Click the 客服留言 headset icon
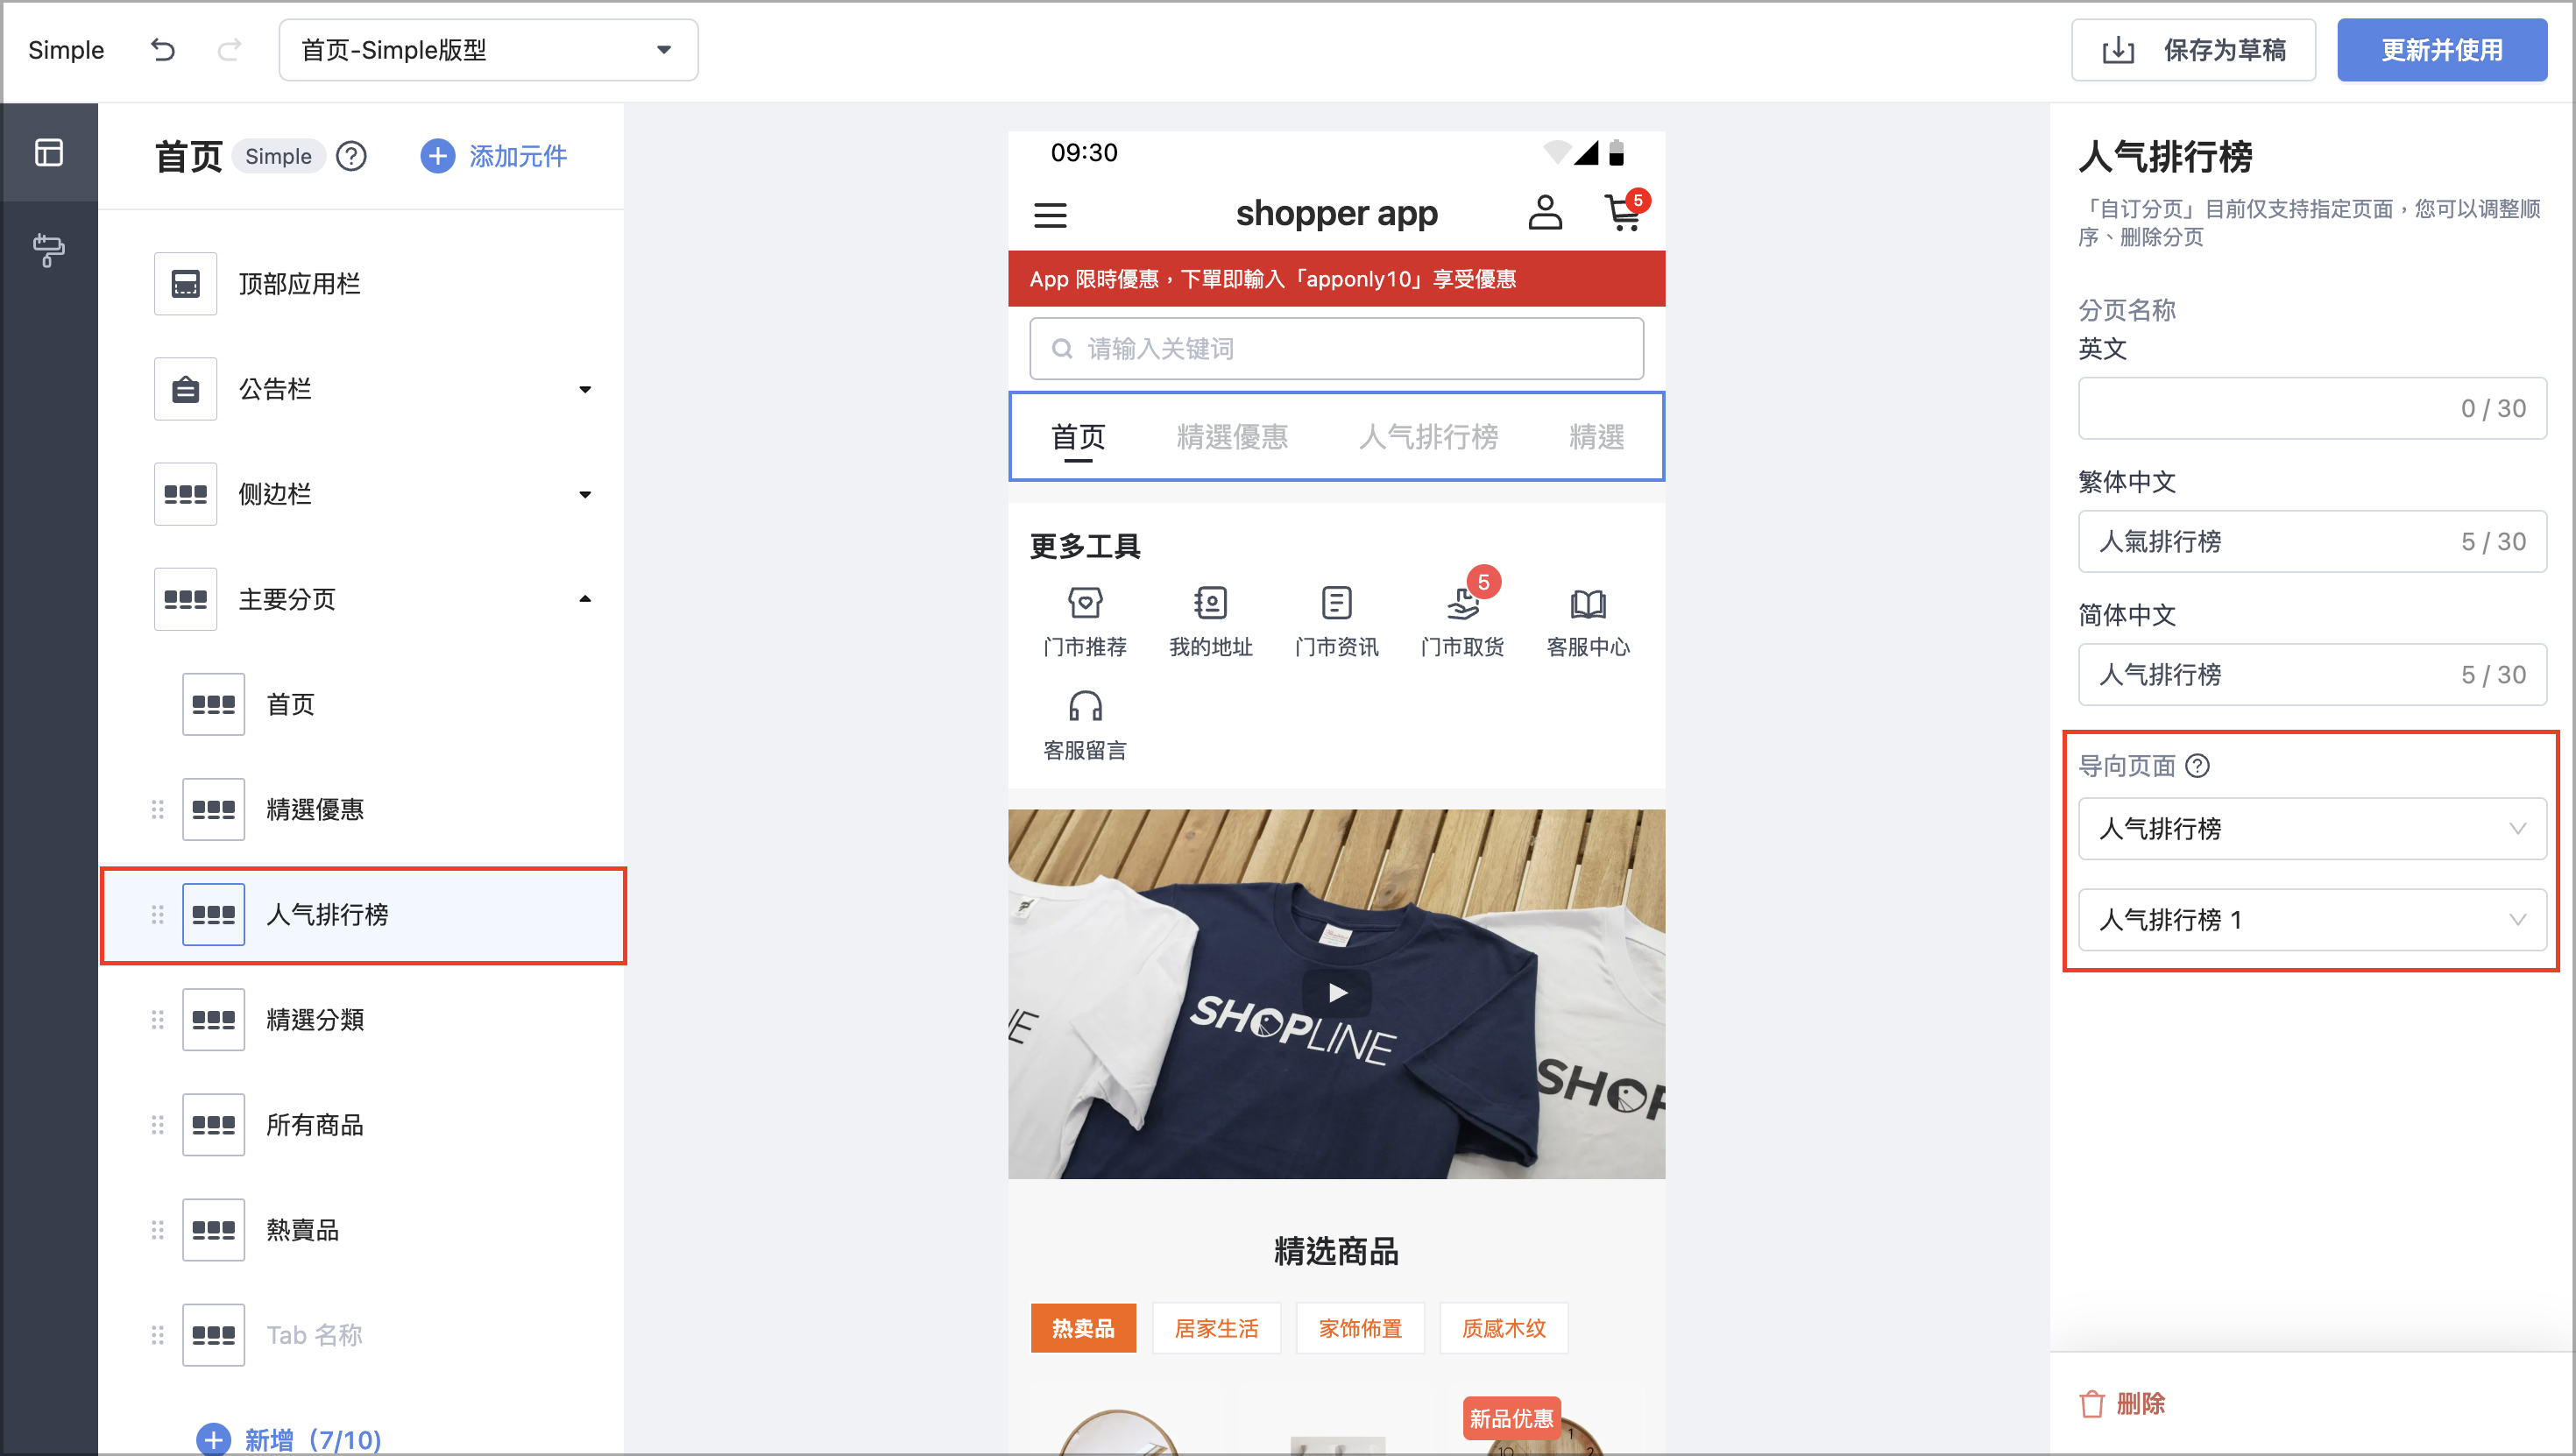The width and height of the screenshot is (2576, 1456). [1085, 707]
